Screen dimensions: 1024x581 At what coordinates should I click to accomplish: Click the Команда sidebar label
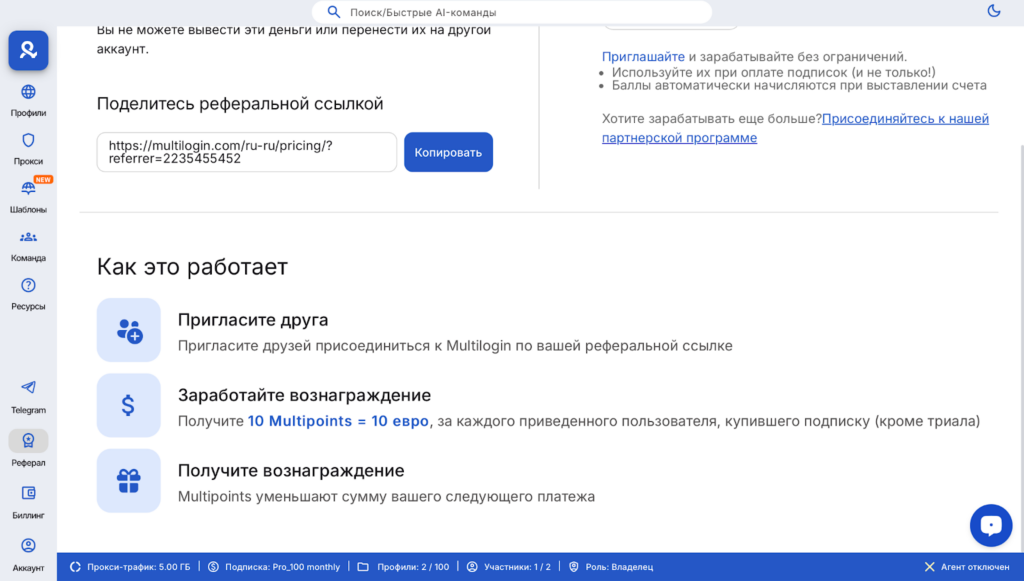pyautogui.click(x=28, y=258)
